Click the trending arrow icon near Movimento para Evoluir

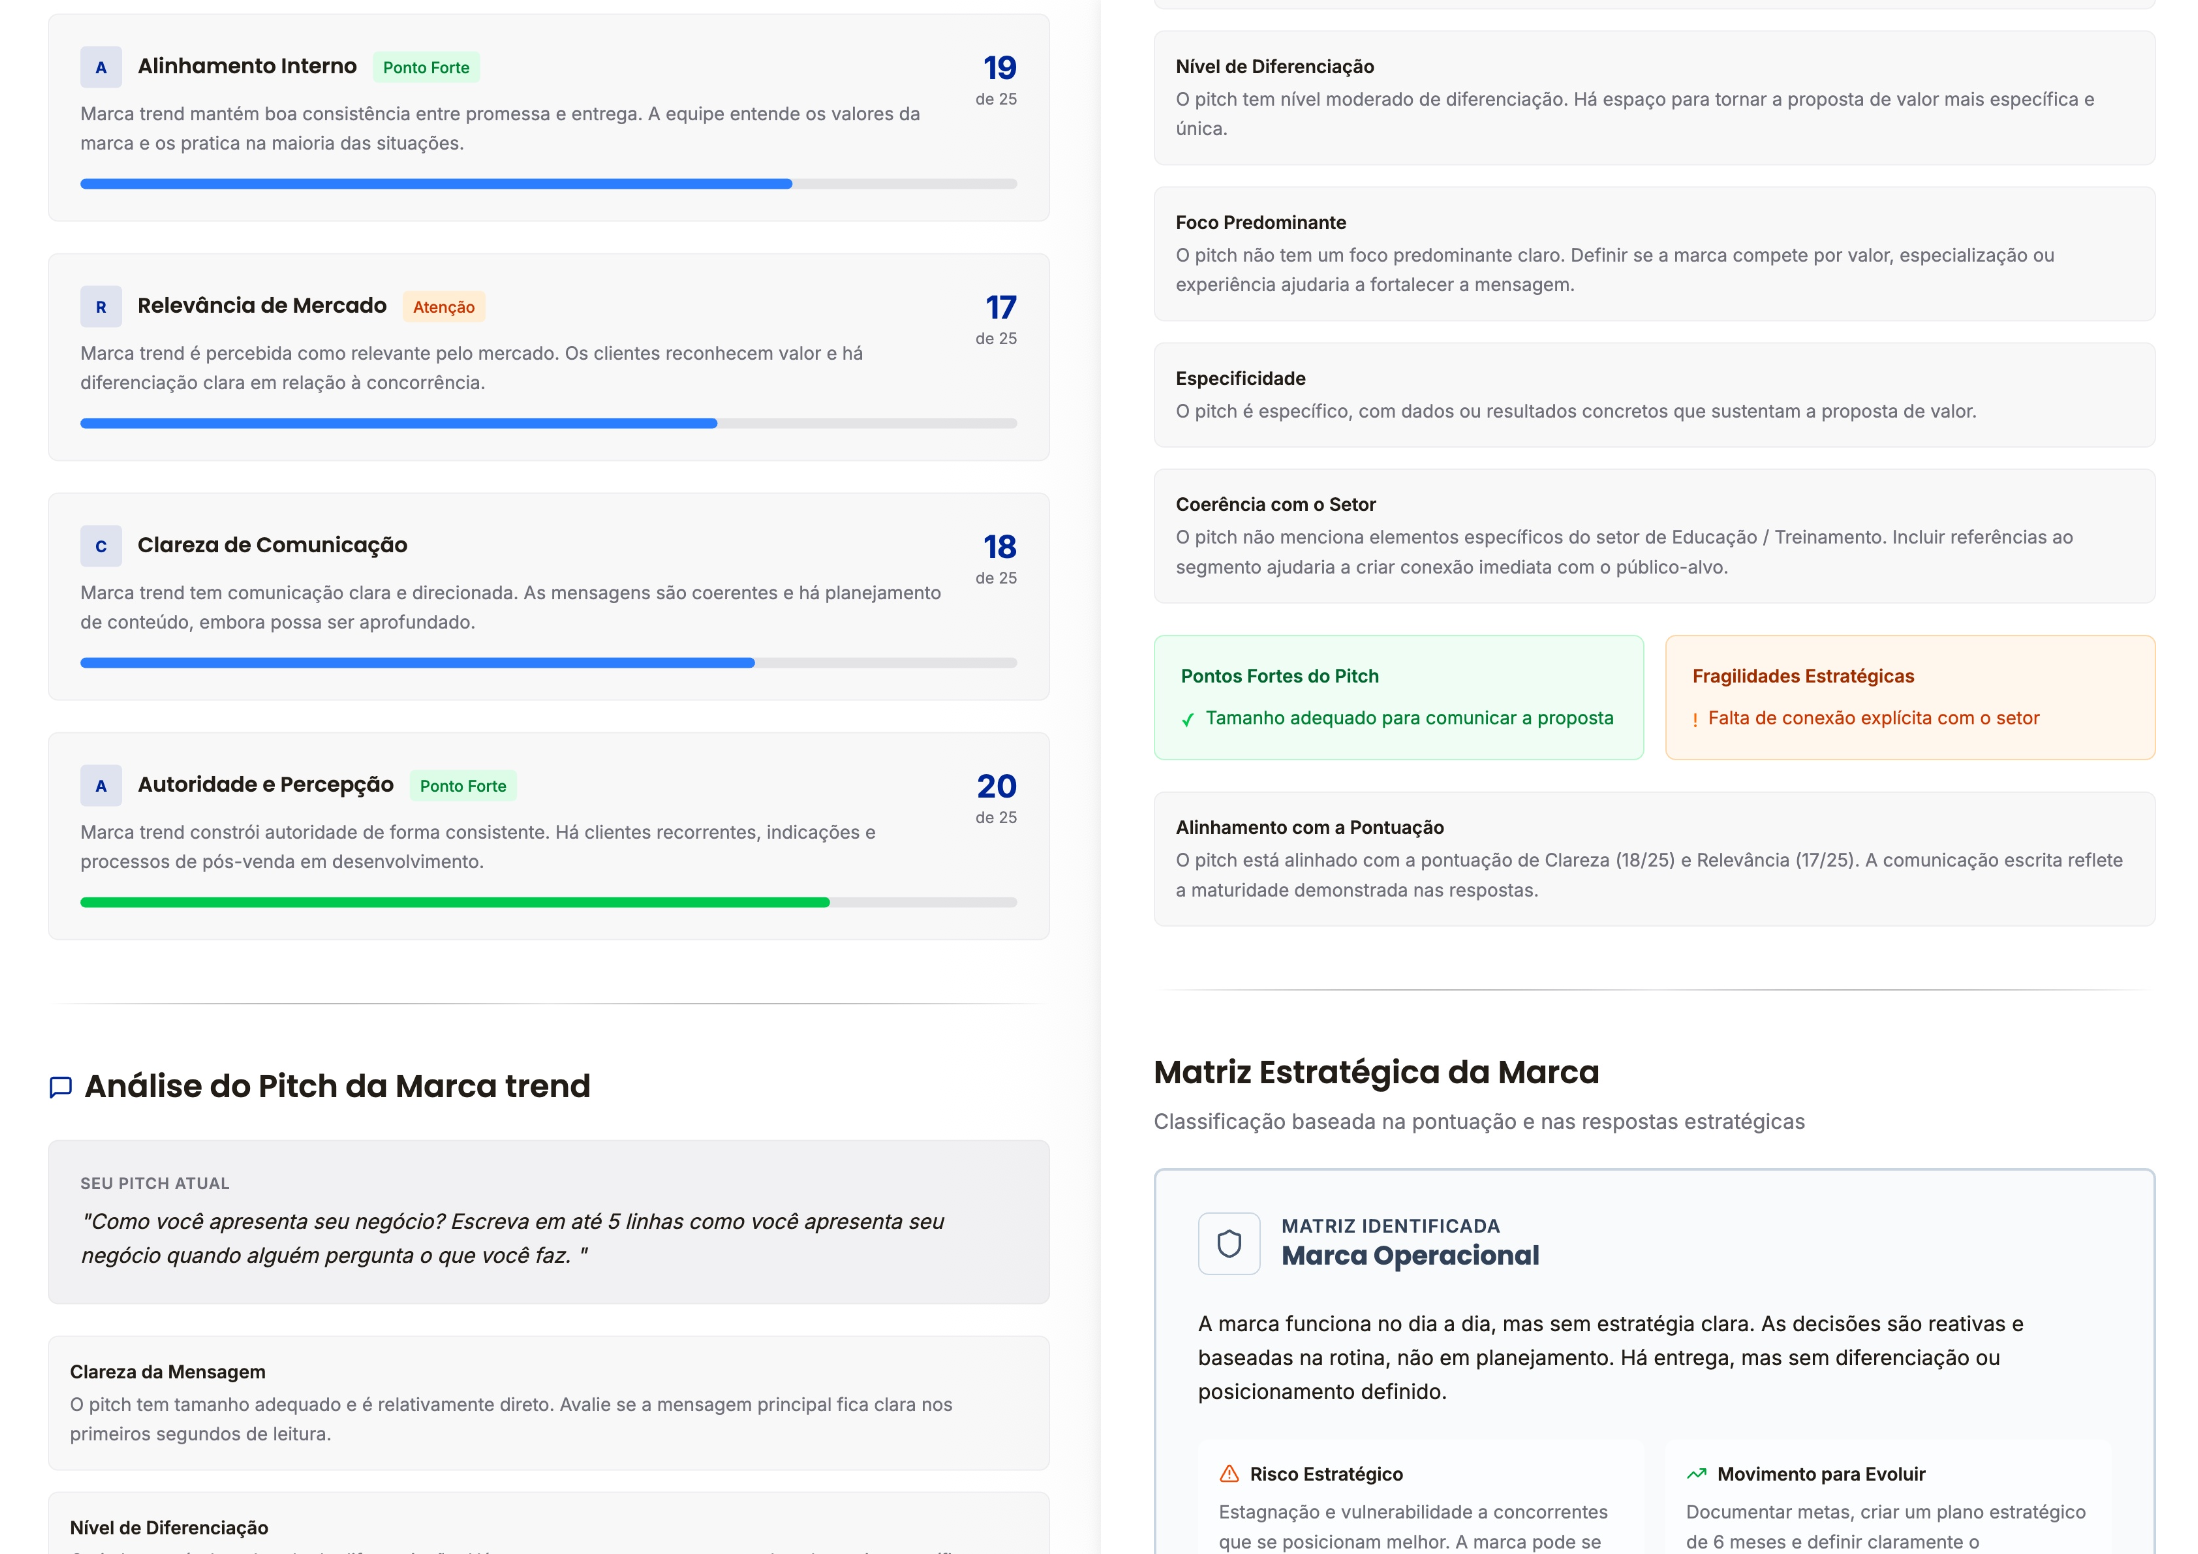[x=1695, y=1473]
